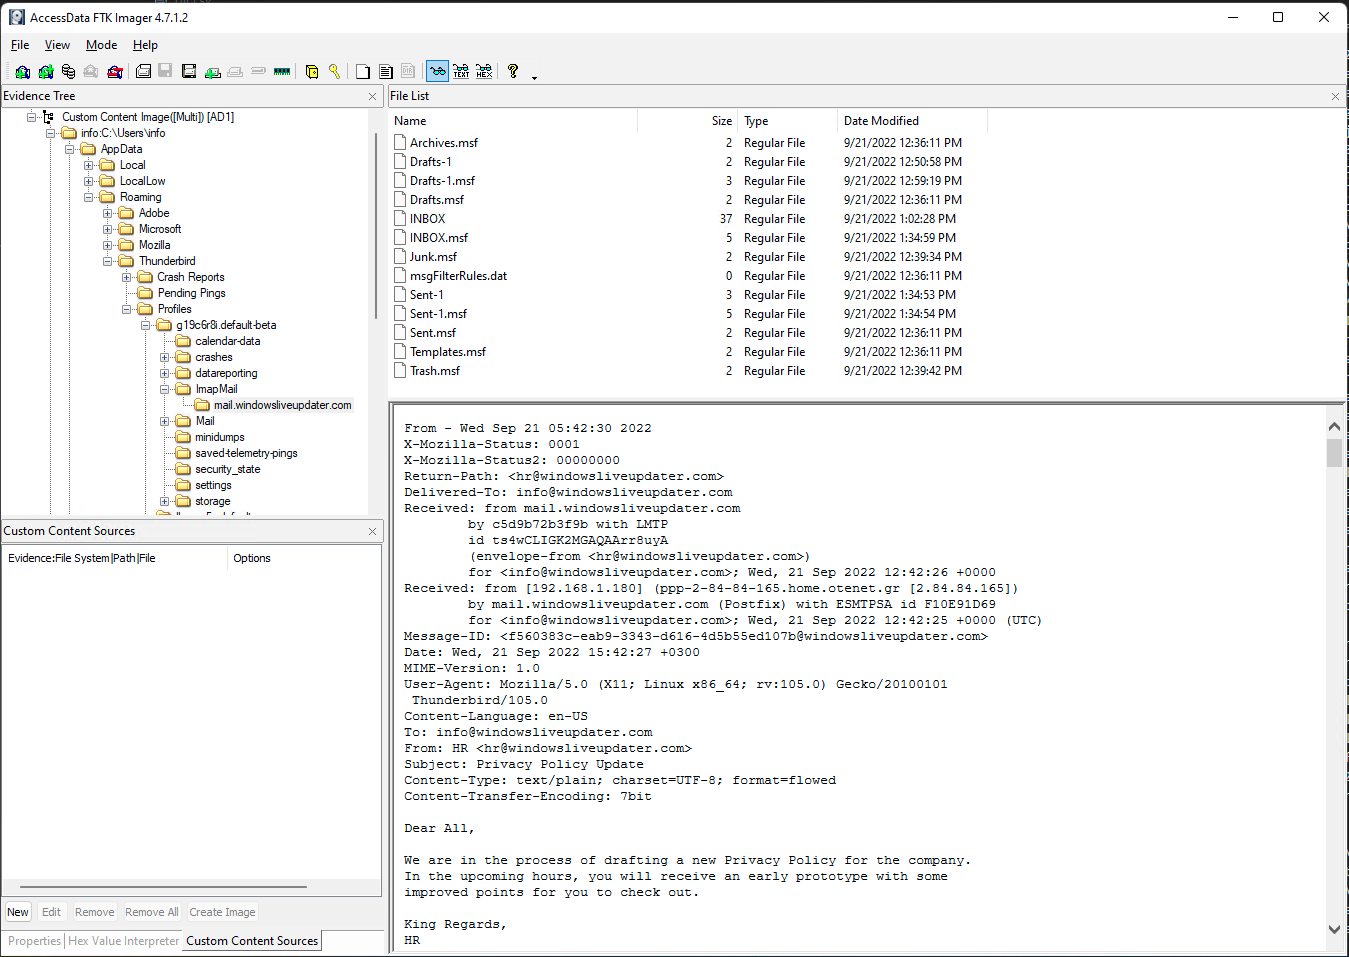Click the Obtain Protected Files safe icon

(x=312, y=71)
